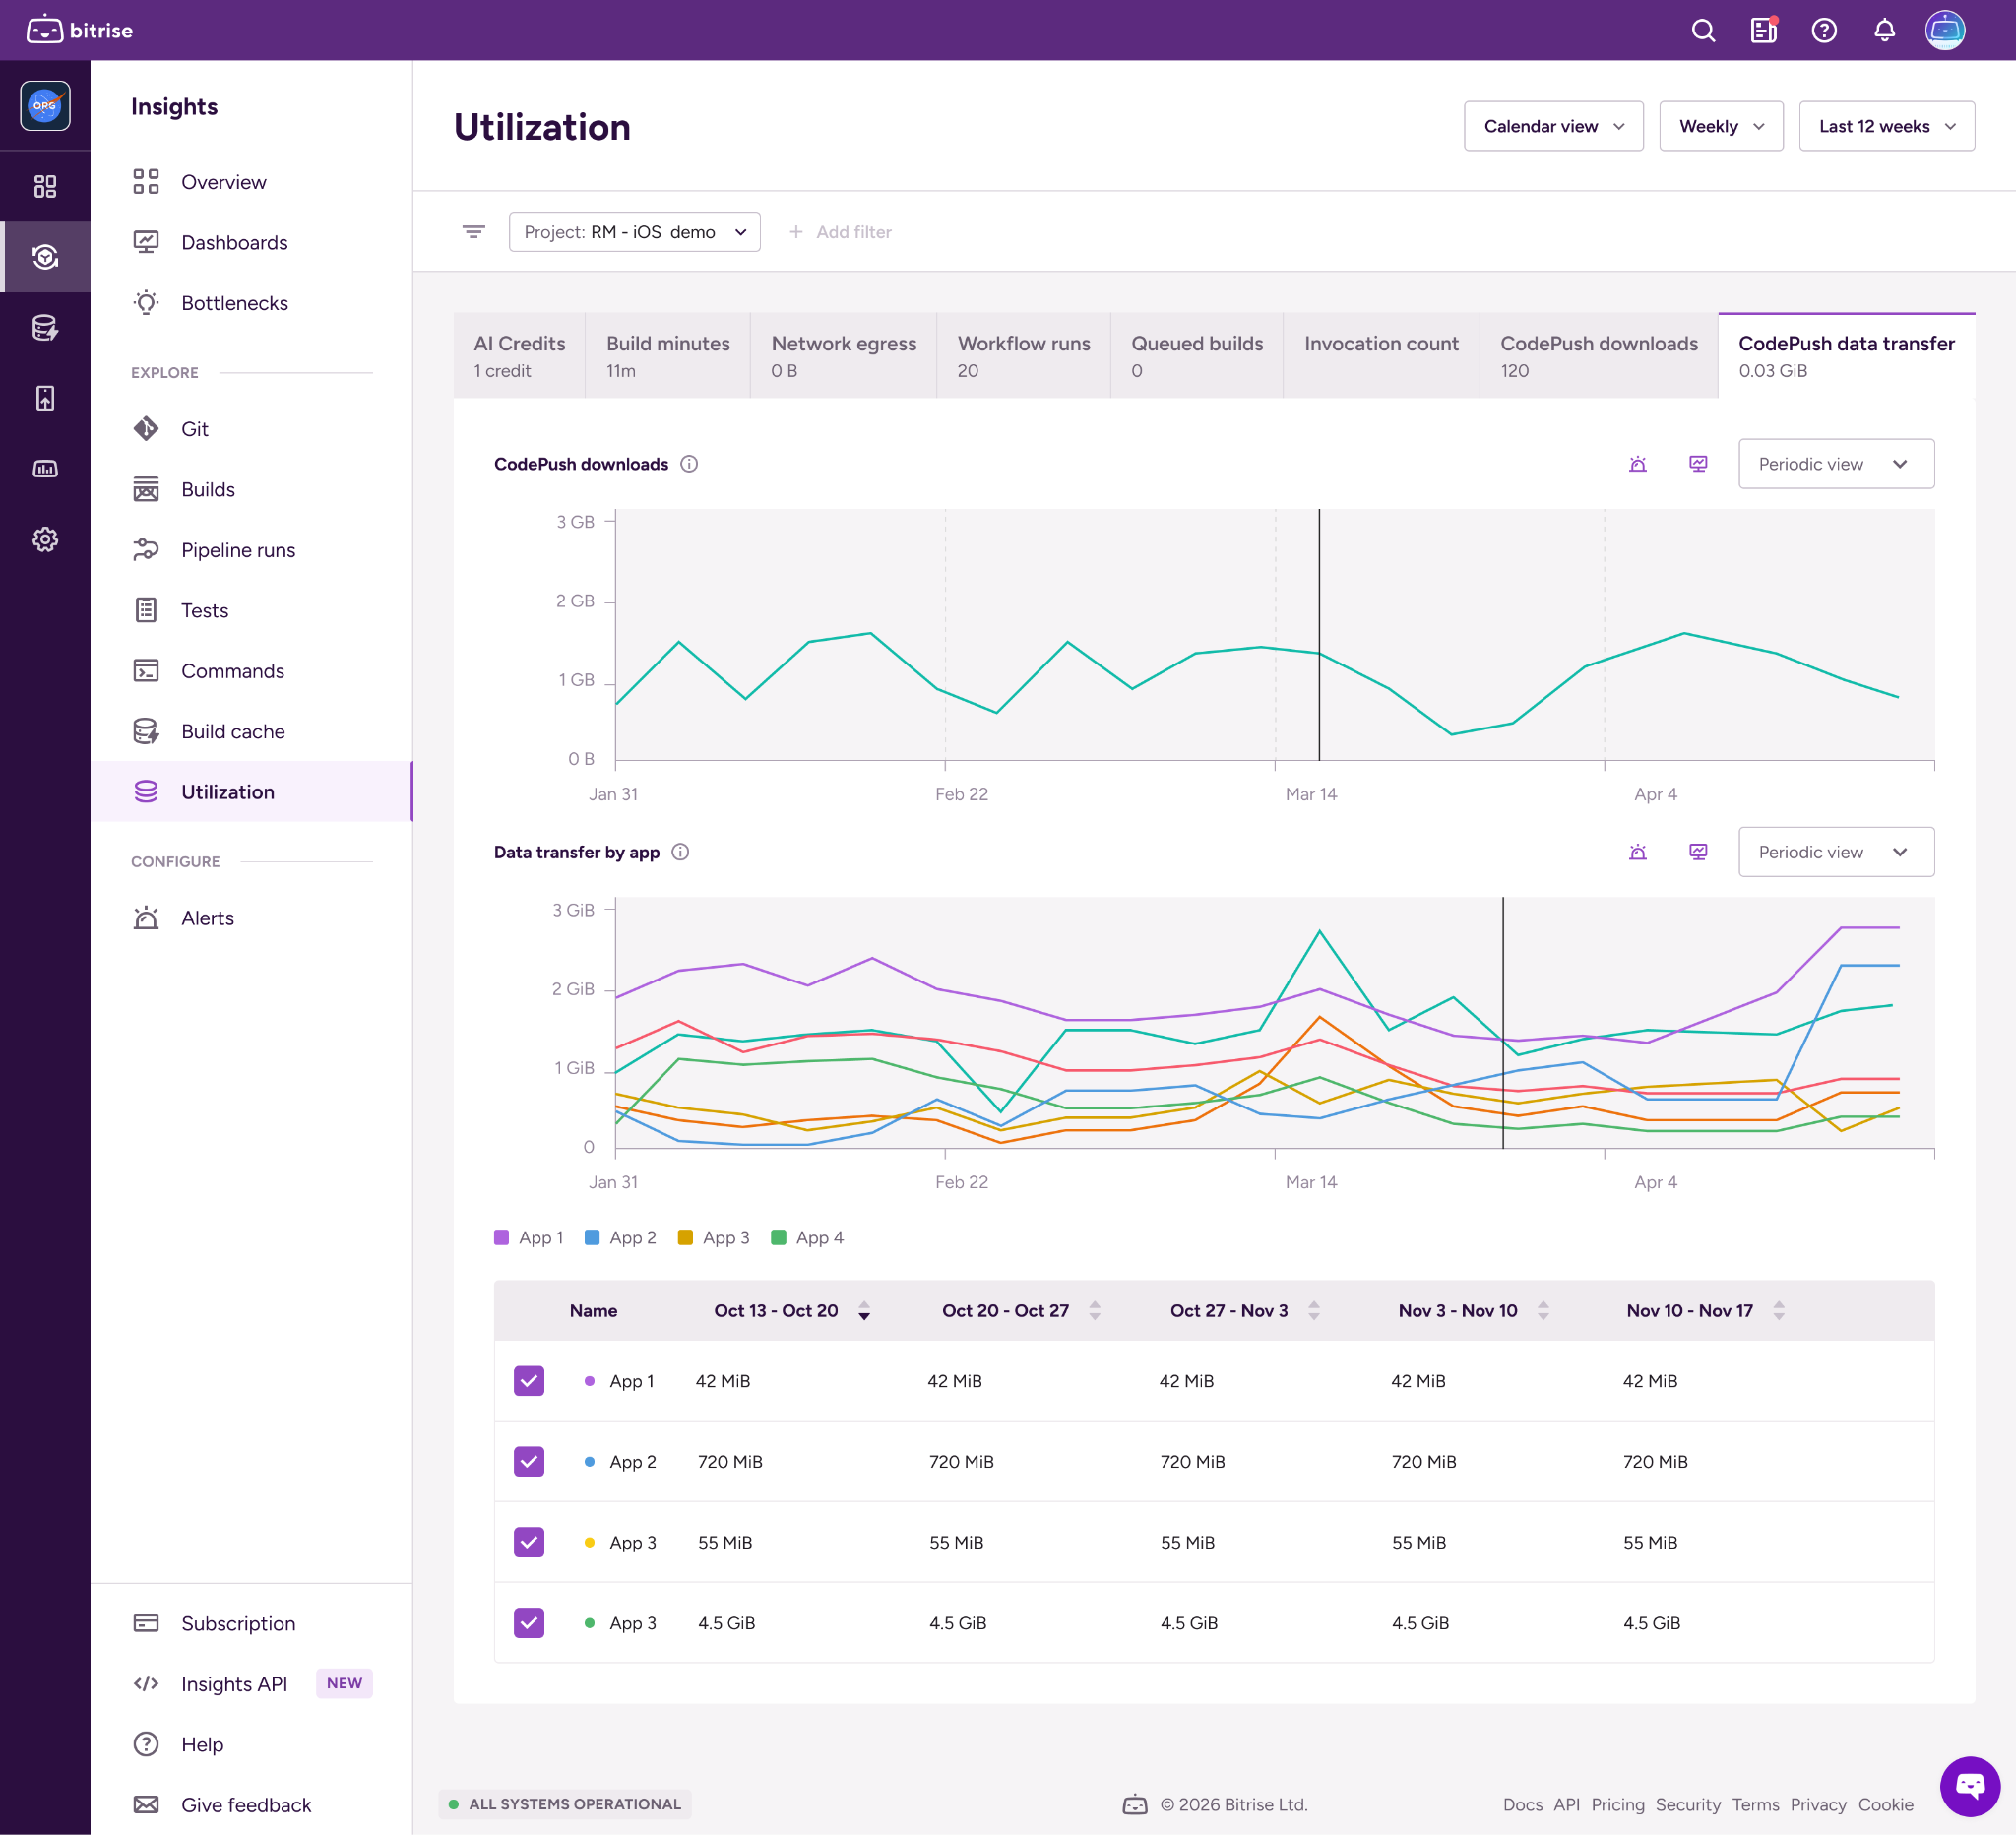Open the Pricing footer link

pyautogui.click(x=1618, y=1805)
